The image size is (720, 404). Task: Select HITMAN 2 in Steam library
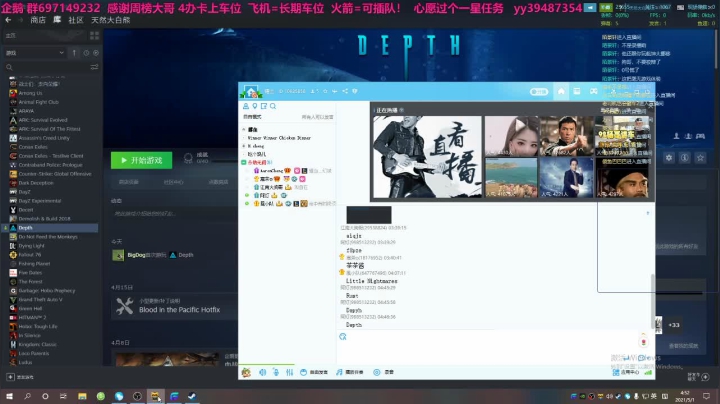[32, 318]
